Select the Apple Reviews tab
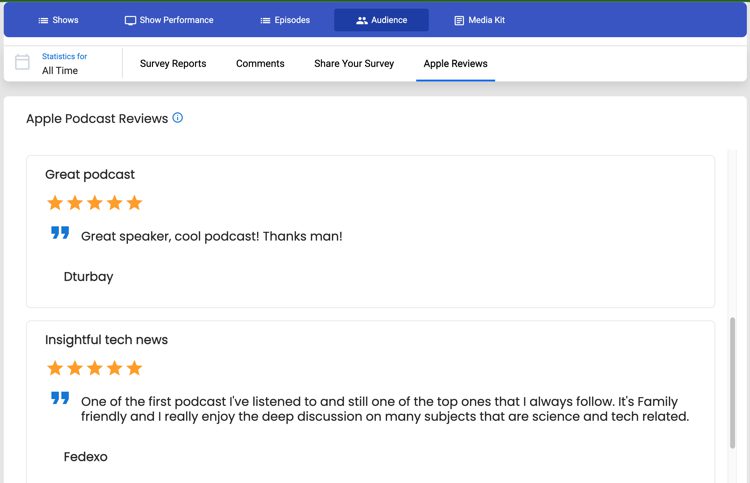This screenshot has height=483, width=750. pos(455,64)
